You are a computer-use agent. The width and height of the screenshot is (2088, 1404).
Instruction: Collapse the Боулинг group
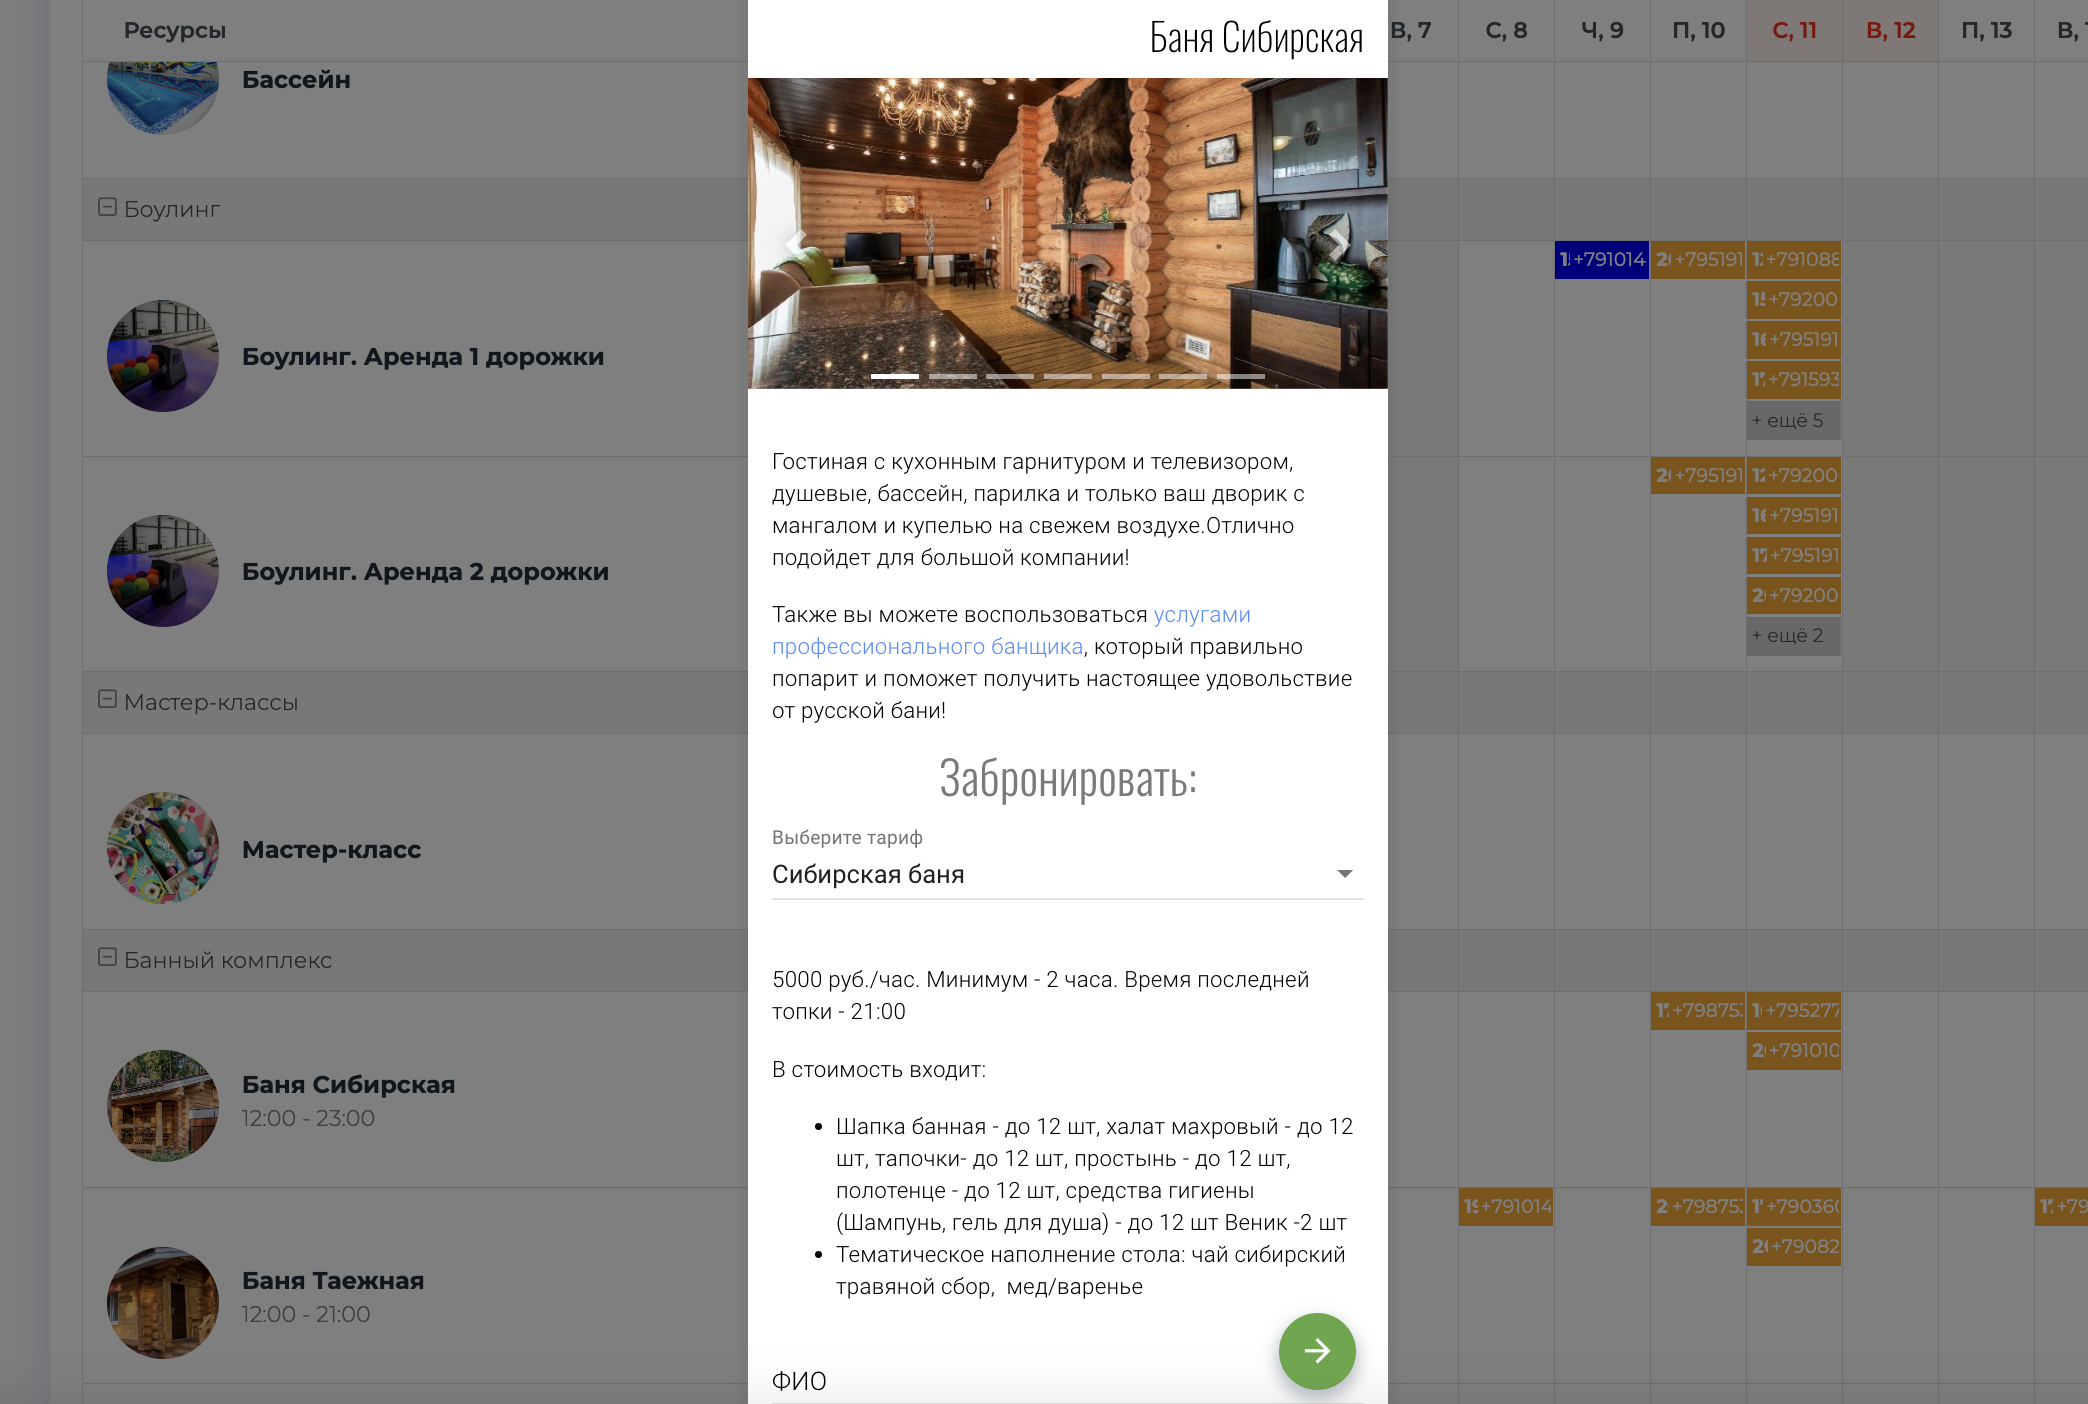click(107, 207)
